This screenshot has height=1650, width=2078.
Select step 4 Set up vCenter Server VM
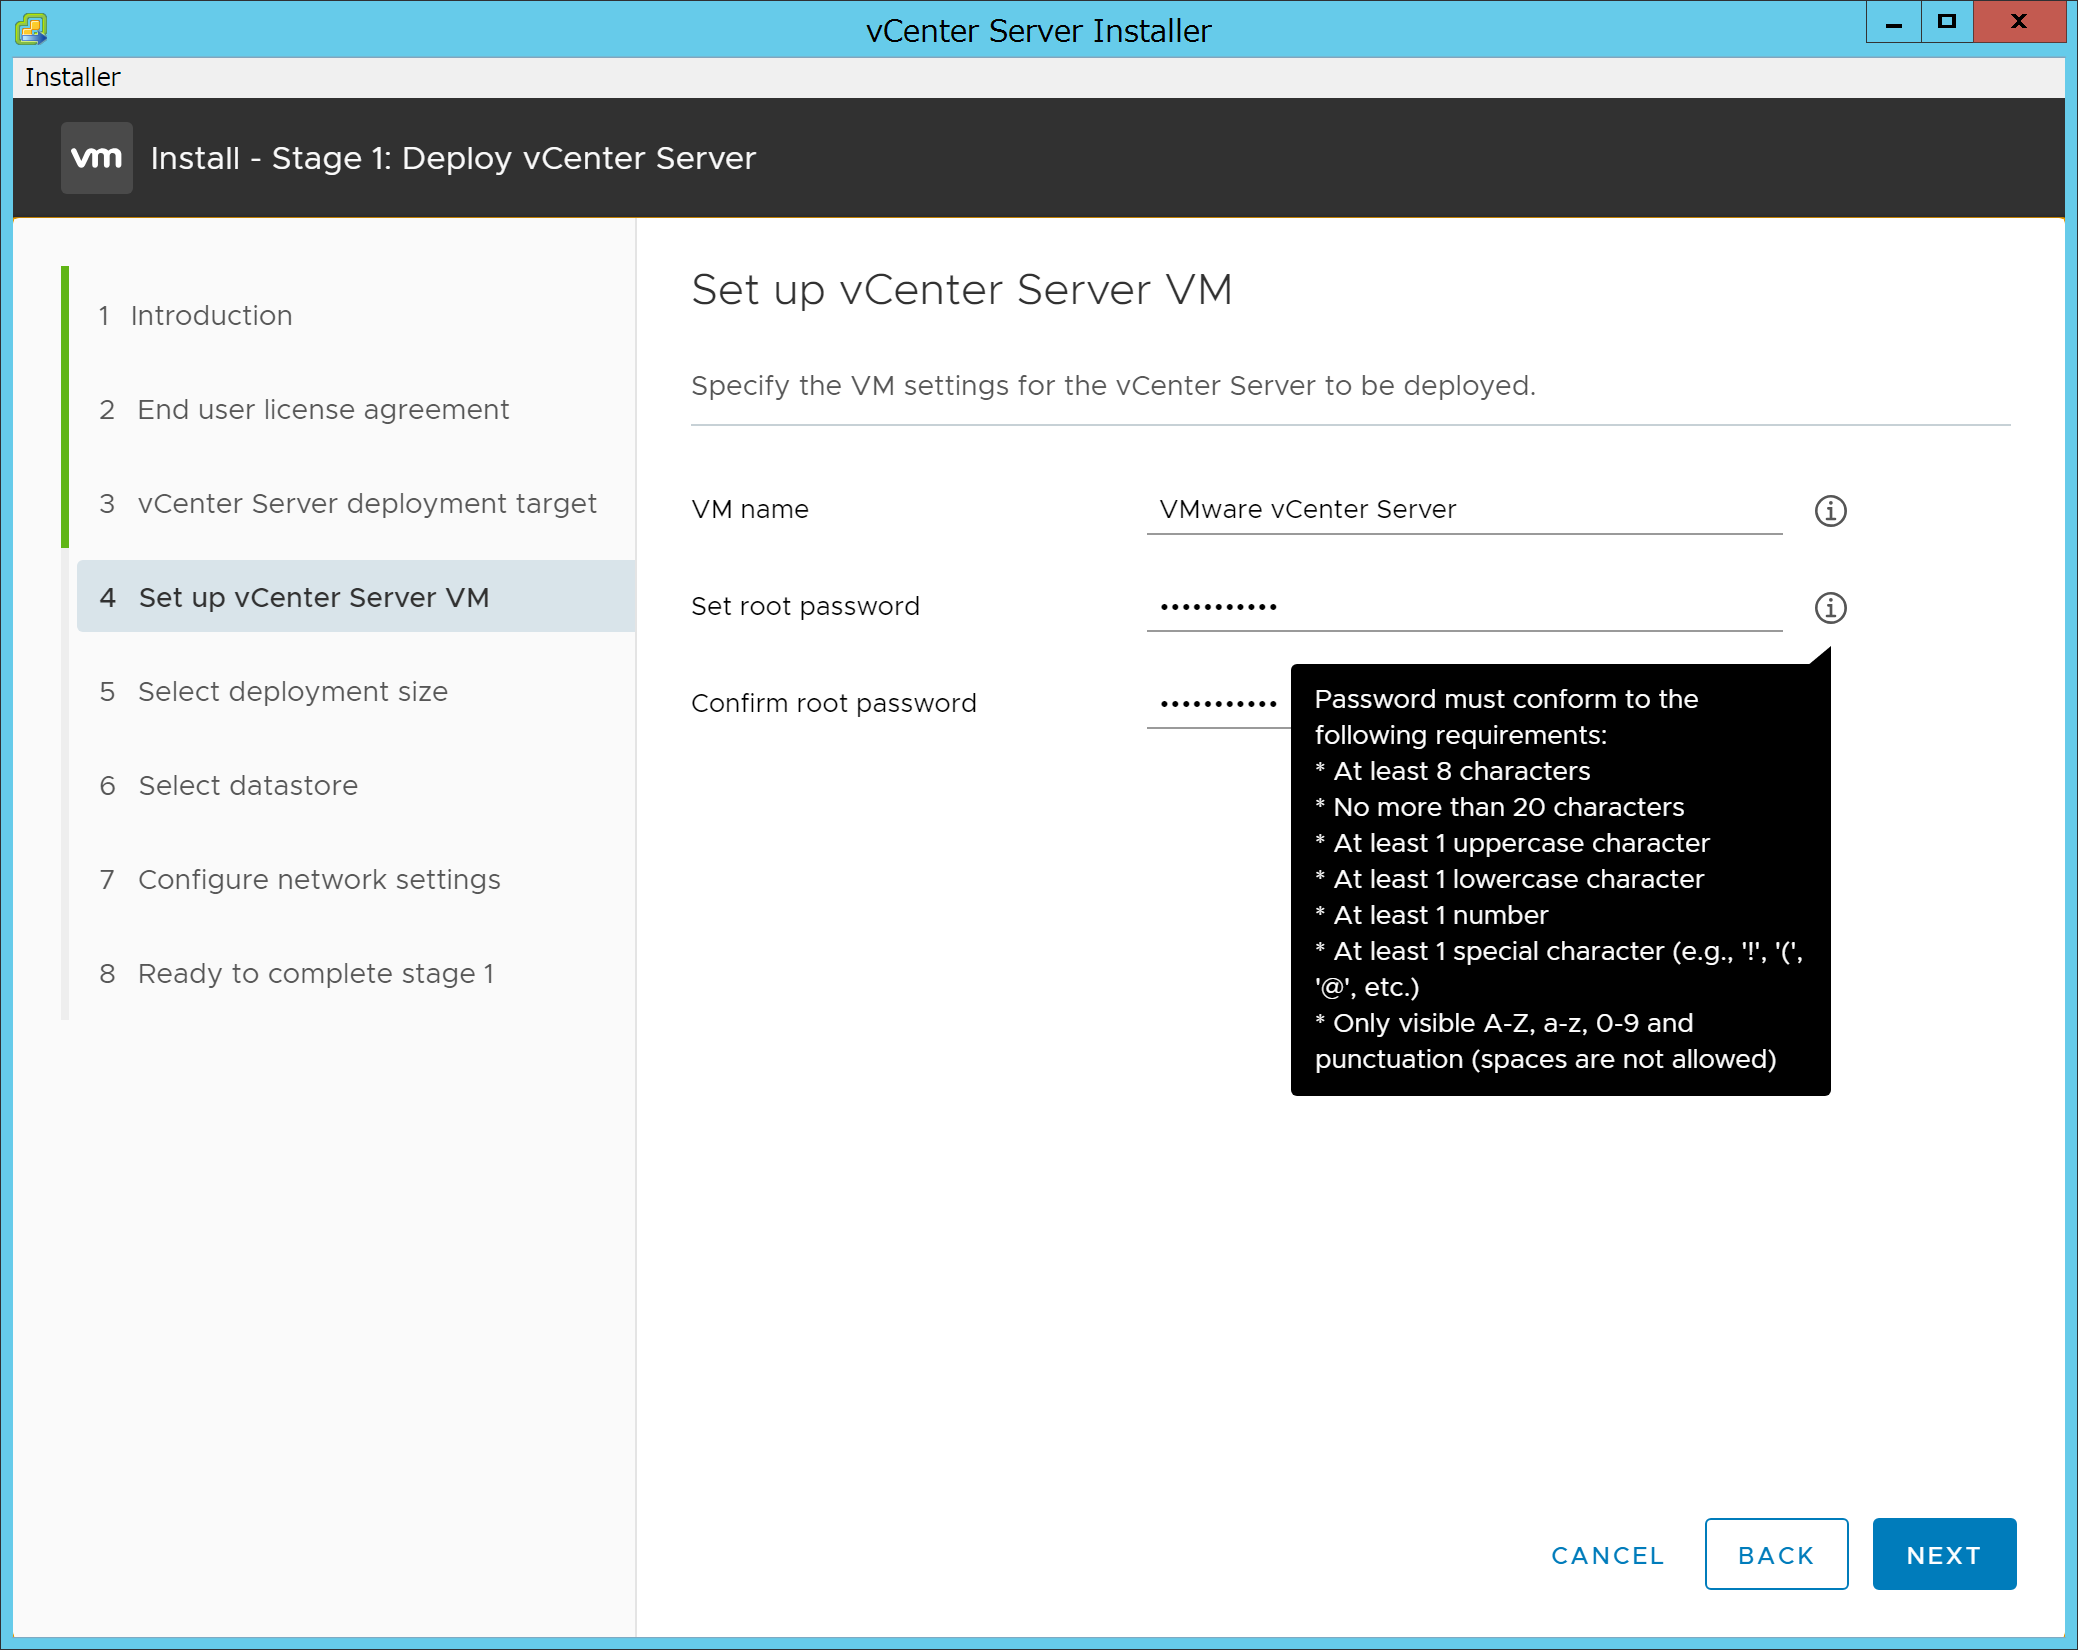[356, 597]
